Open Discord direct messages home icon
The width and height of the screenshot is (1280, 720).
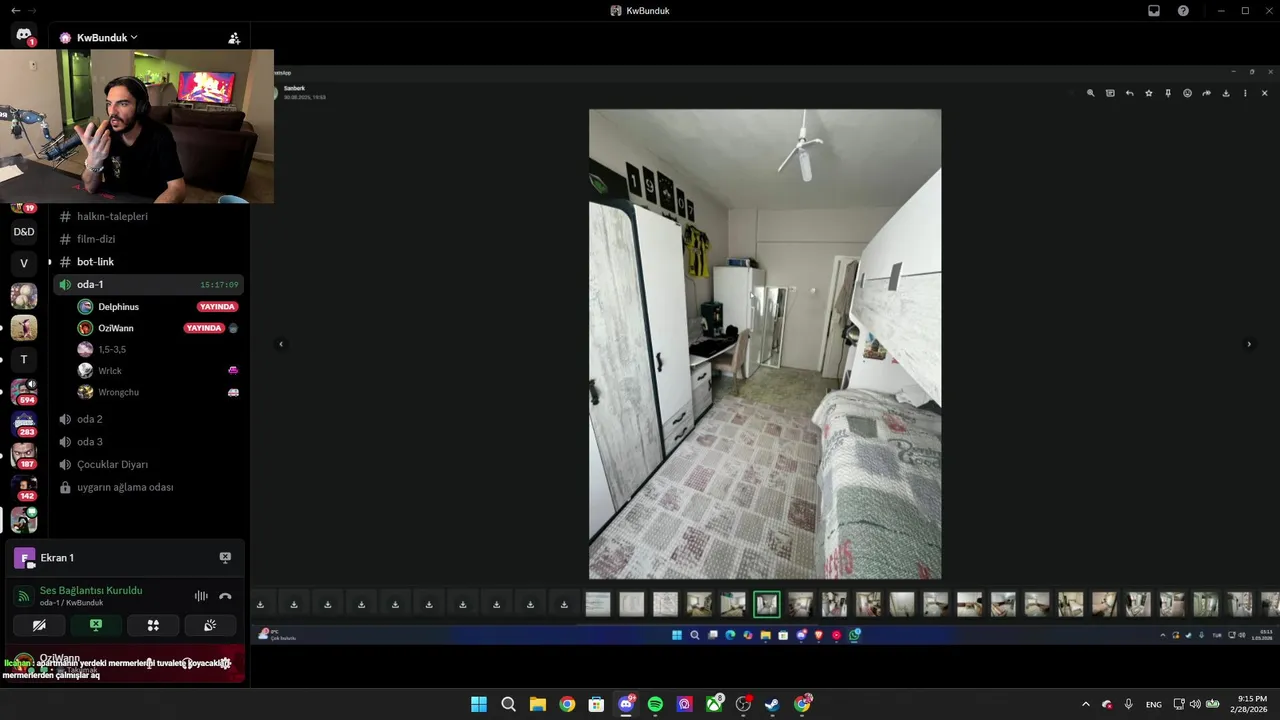pos(24,35)
